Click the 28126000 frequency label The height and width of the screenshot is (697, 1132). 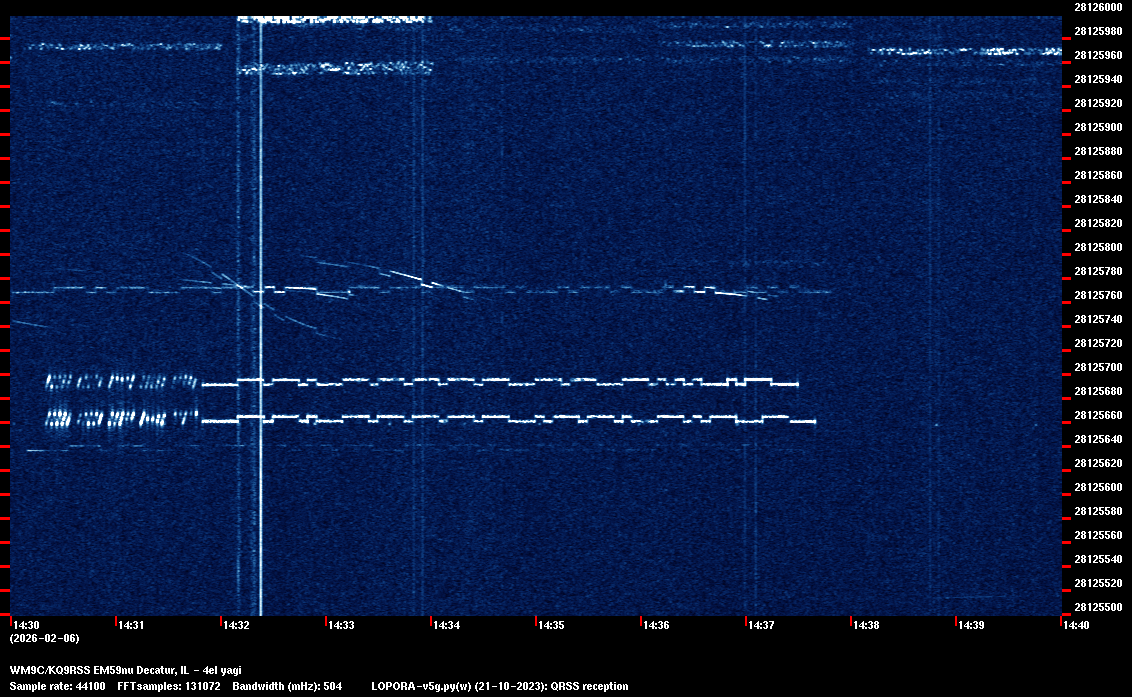[x=1097, y=7]
